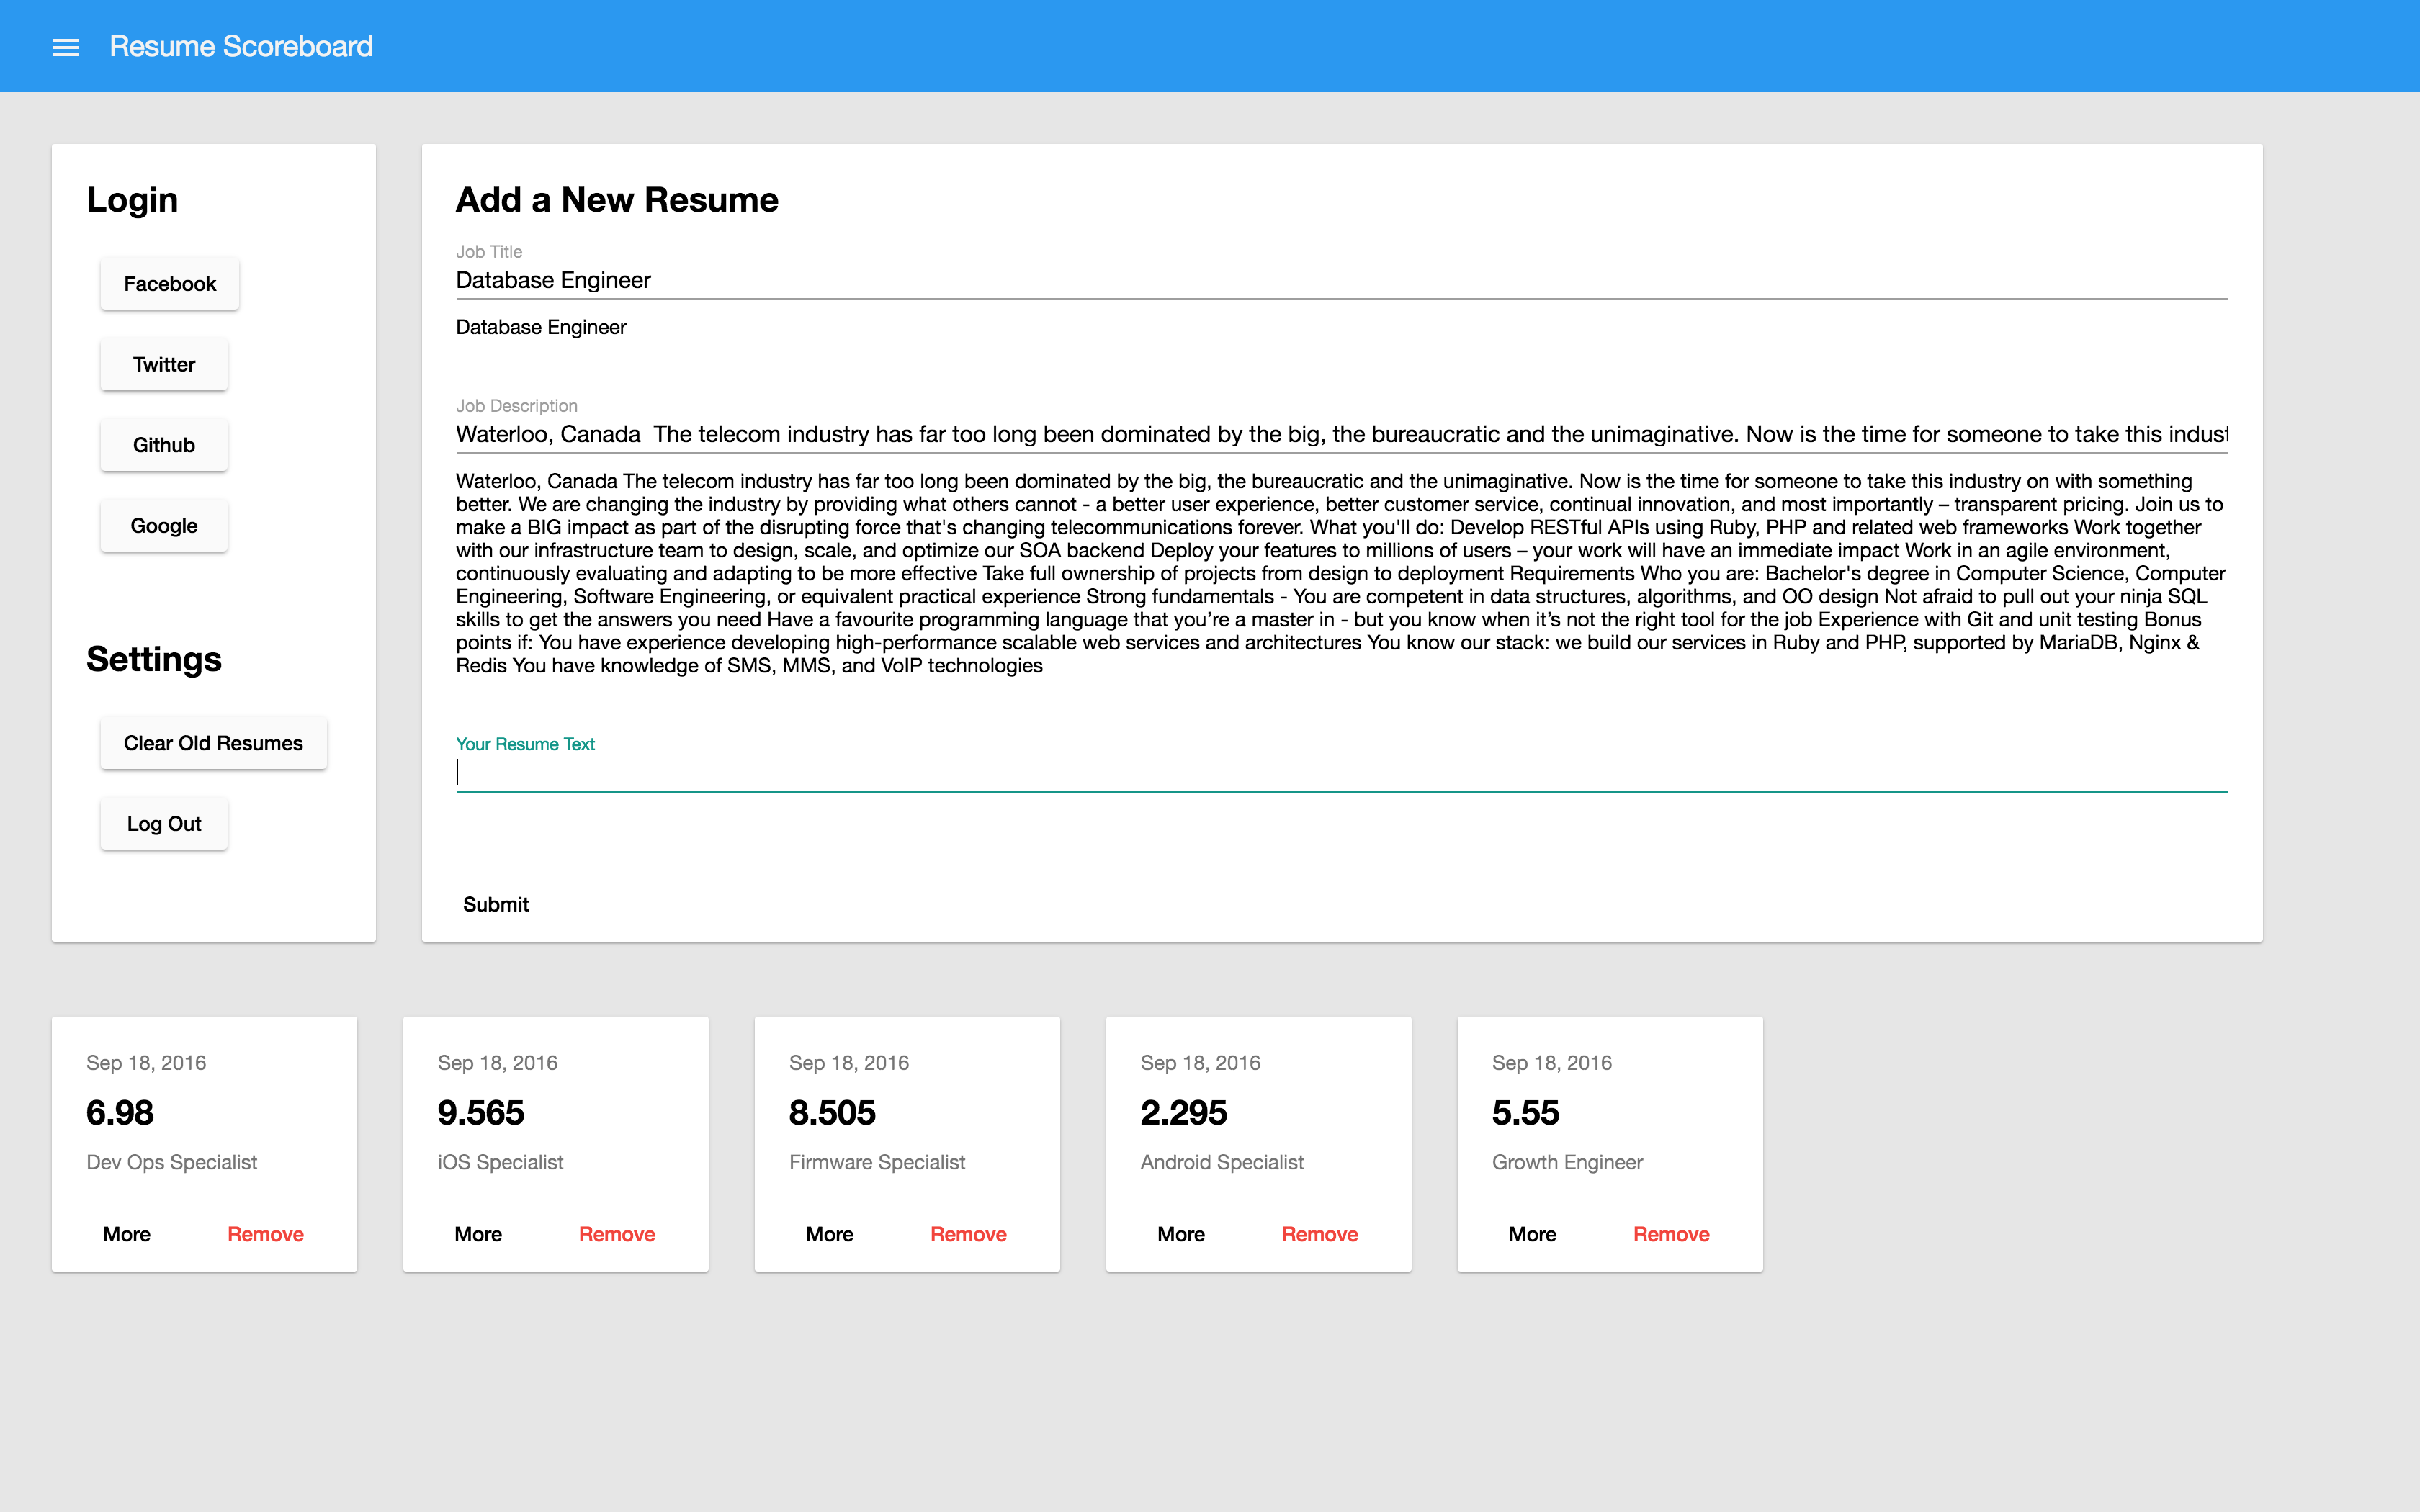Log in with Twitter
2420x1512 pixels.
coord(164,365)
